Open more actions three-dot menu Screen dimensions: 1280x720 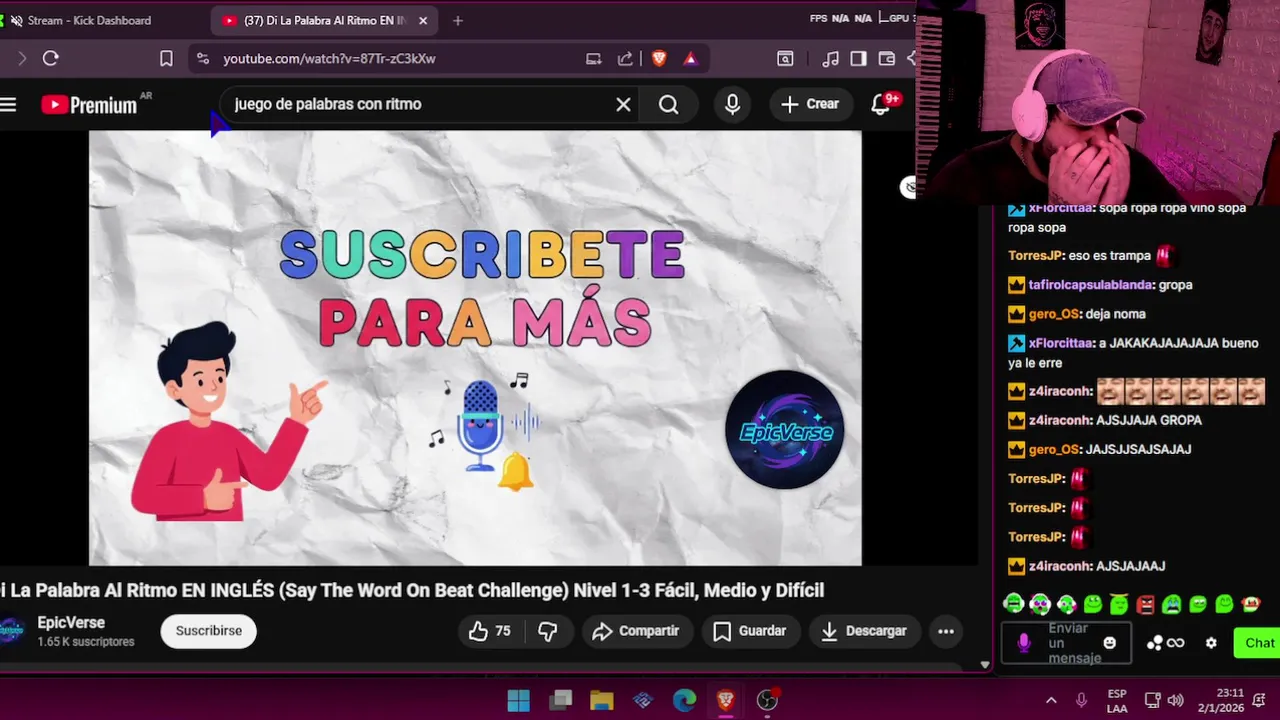click(x=946, y=631)
